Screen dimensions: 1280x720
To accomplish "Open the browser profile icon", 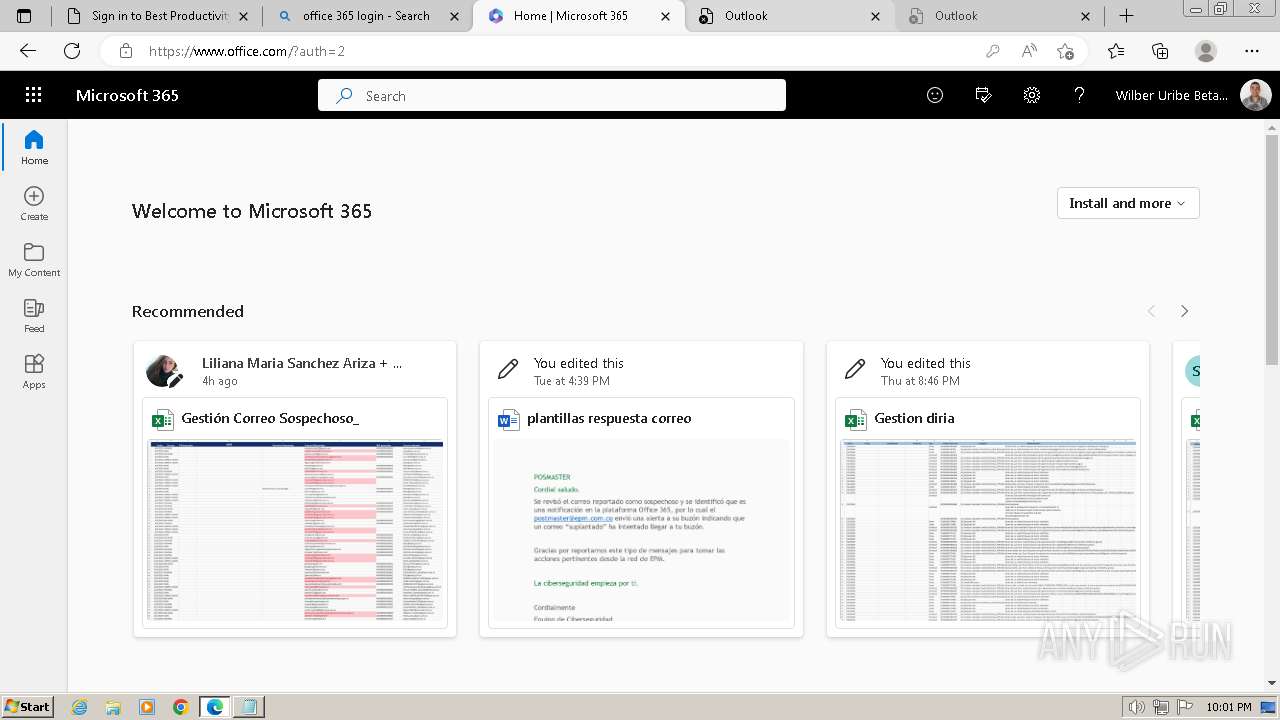I will tap(1206, 51).
